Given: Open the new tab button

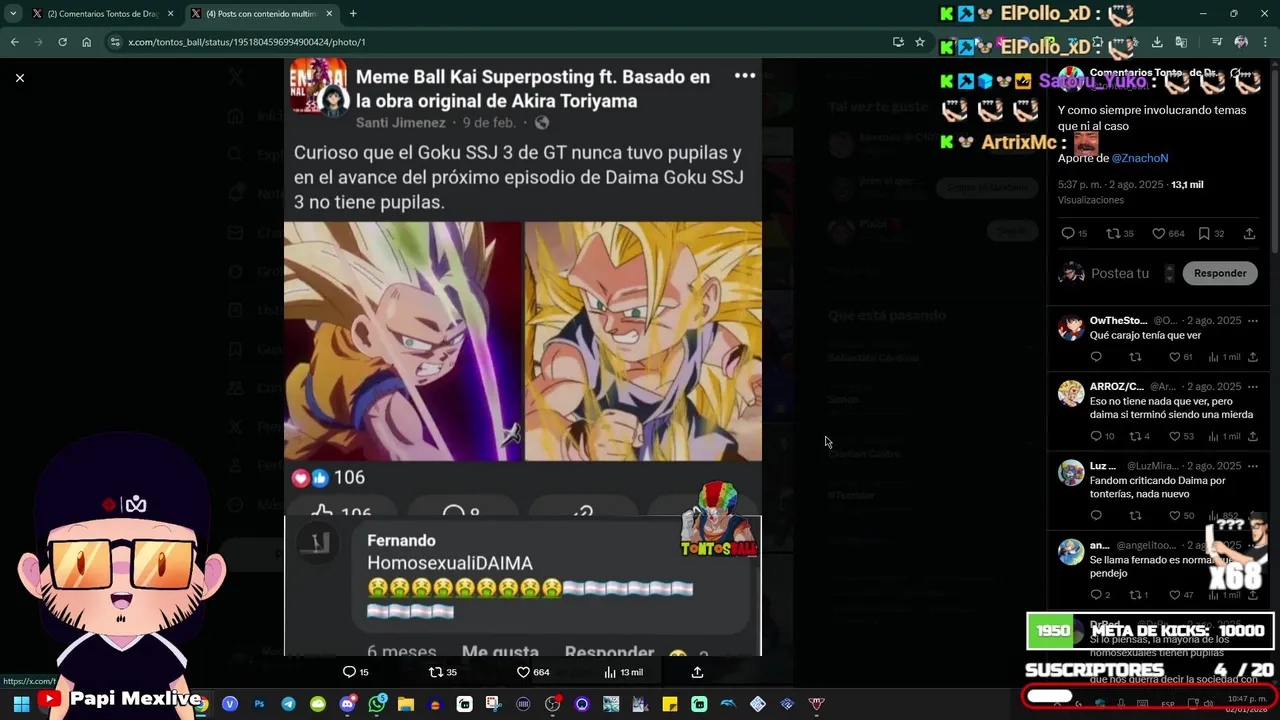Looking at the screenshot, I should 353,14.
